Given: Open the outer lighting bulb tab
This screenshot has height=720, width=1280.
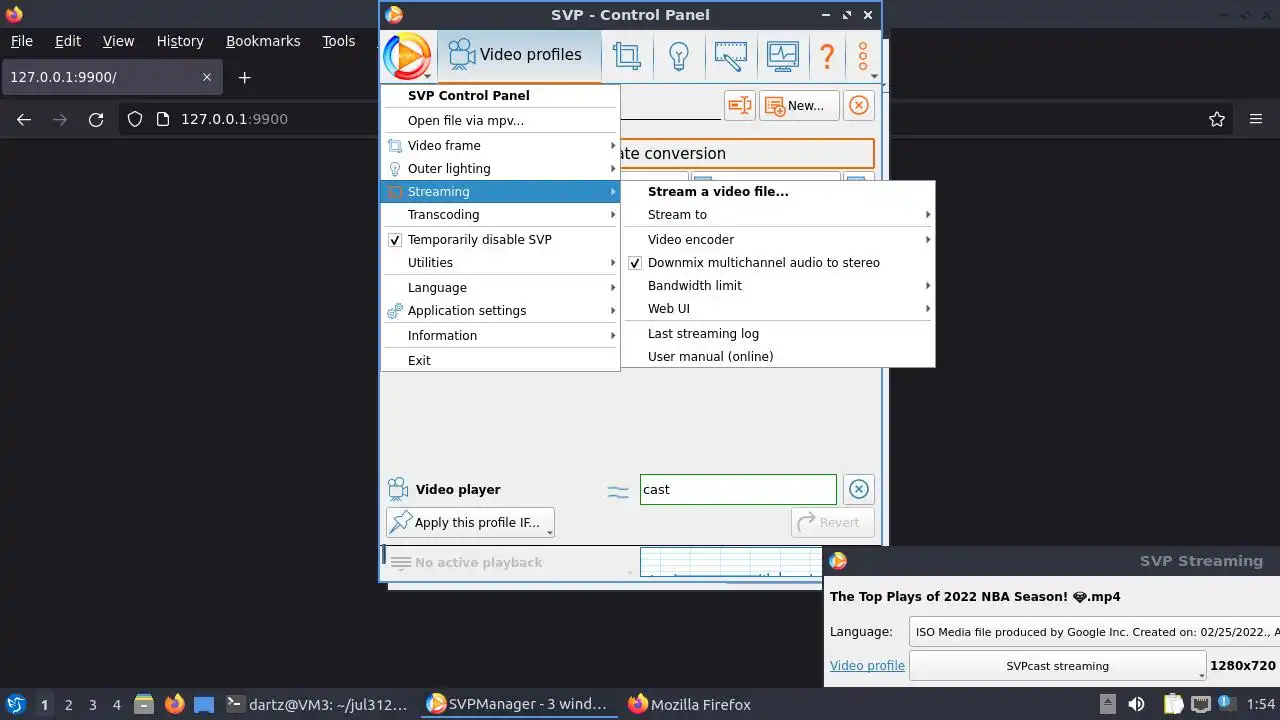Looking at the screenshot, I should 679,55.
